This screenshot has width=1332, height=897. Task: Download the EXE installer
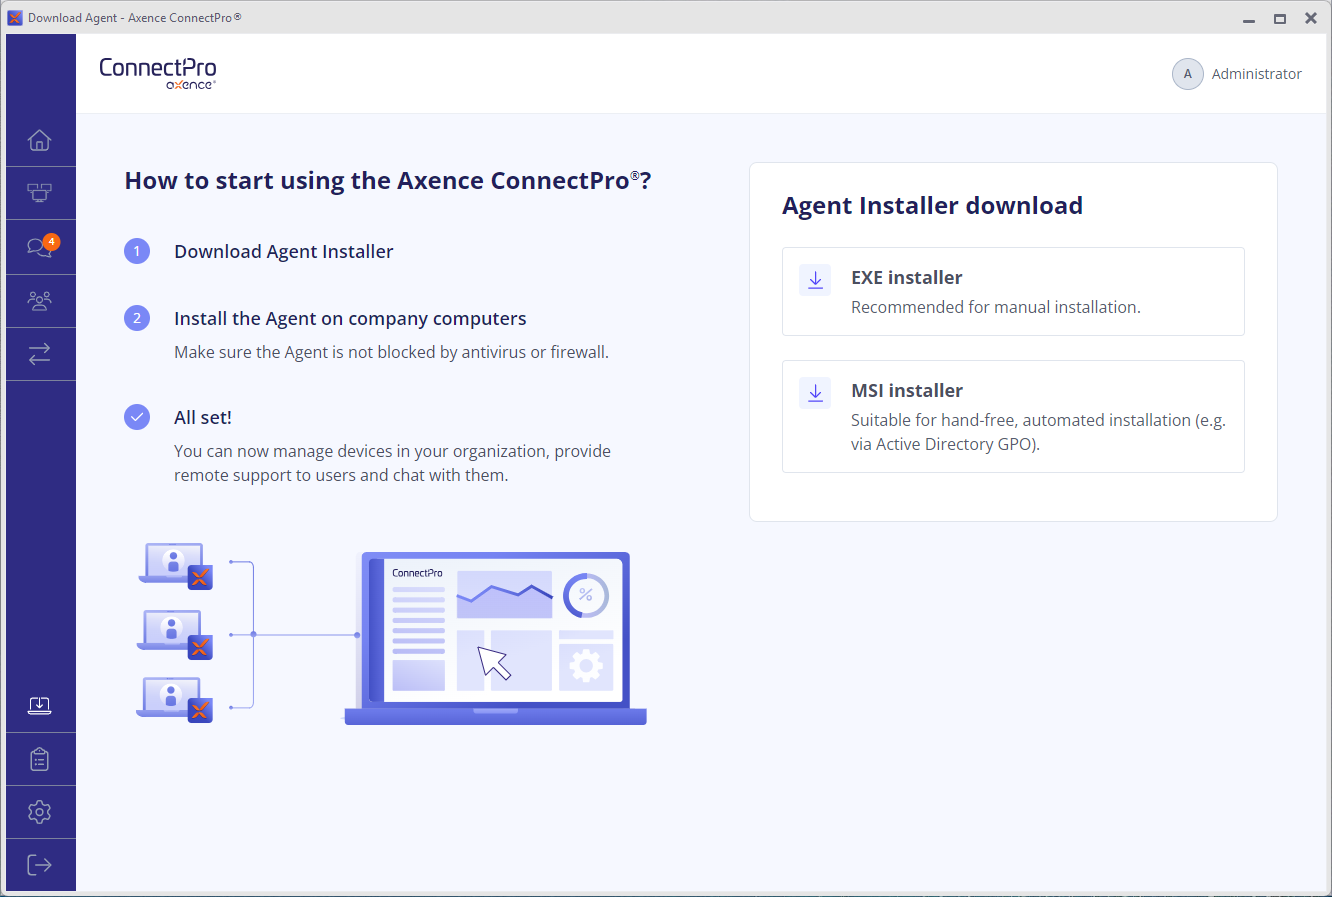click(1013, 291)
